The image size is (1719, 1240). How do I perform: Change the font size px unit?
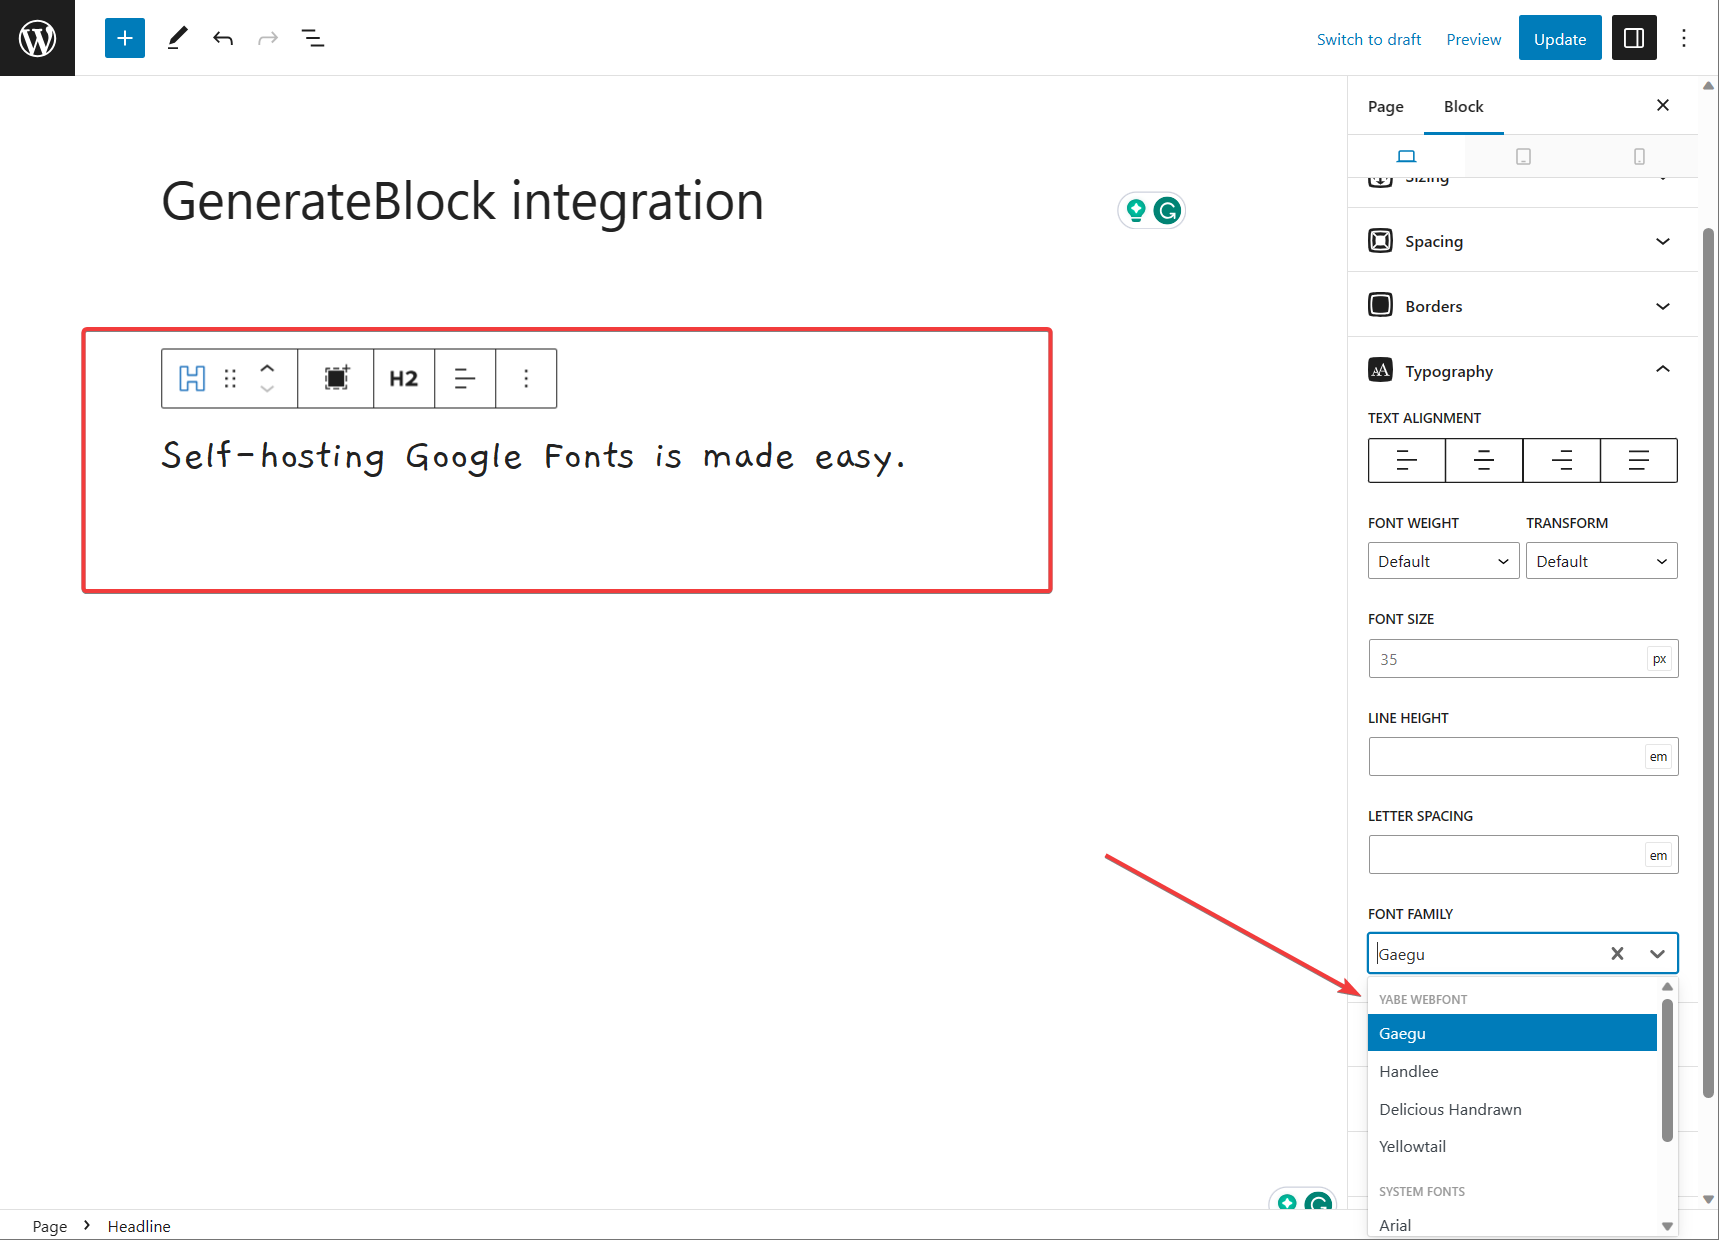[x=1660, y=659]
